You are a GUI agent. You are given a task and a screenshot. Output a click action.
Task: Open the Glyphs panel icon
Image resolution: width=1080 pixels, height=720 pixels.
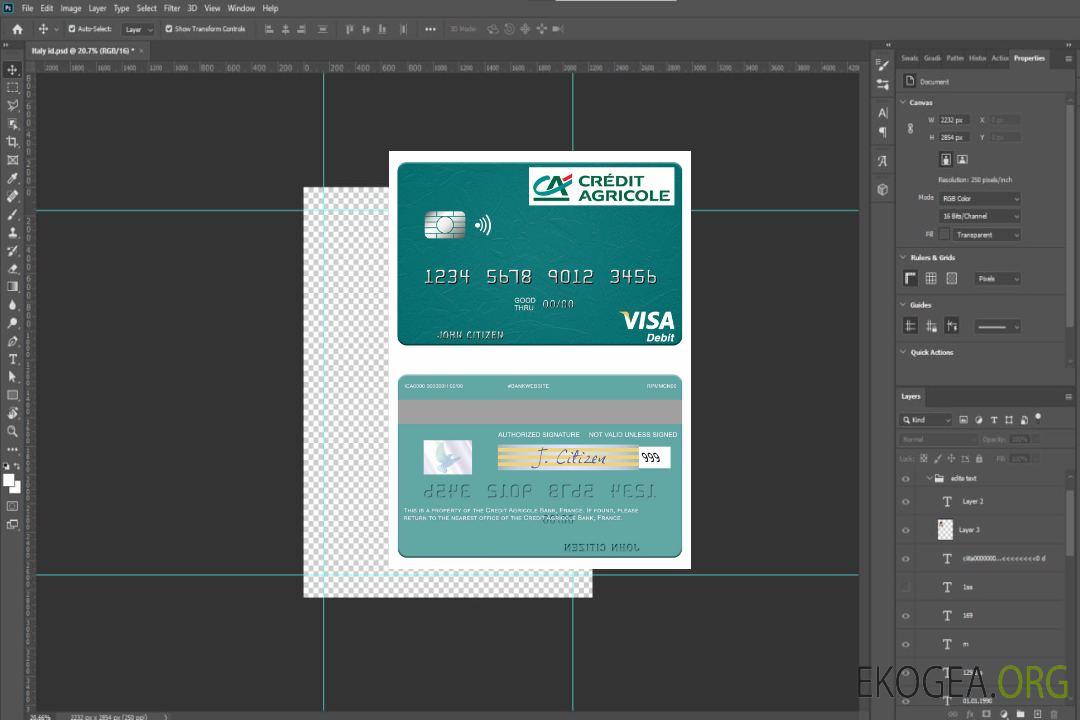coord(883,161)
